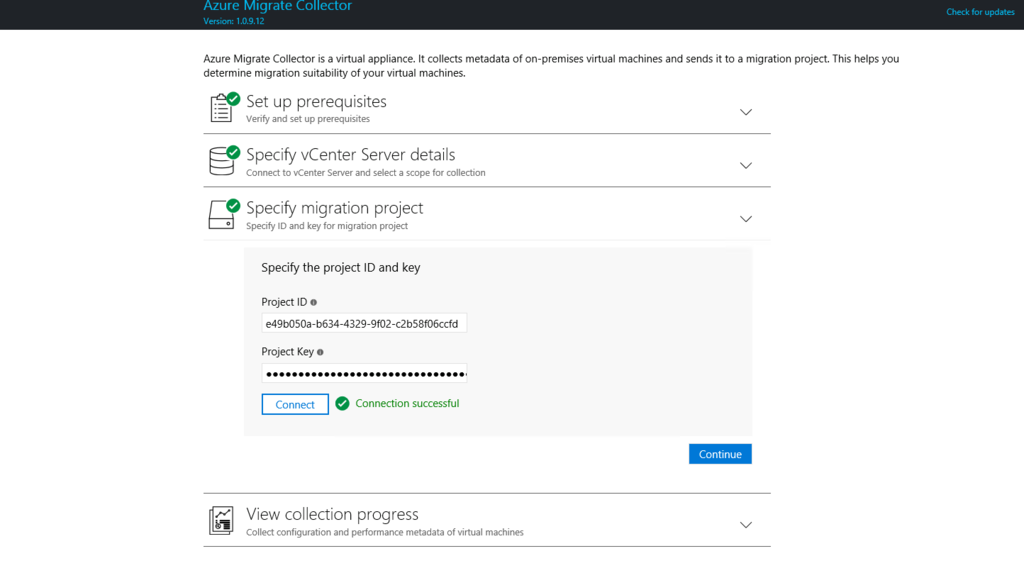Click 'Specify ID and key for migration project' subtitle

click(327, 226)
